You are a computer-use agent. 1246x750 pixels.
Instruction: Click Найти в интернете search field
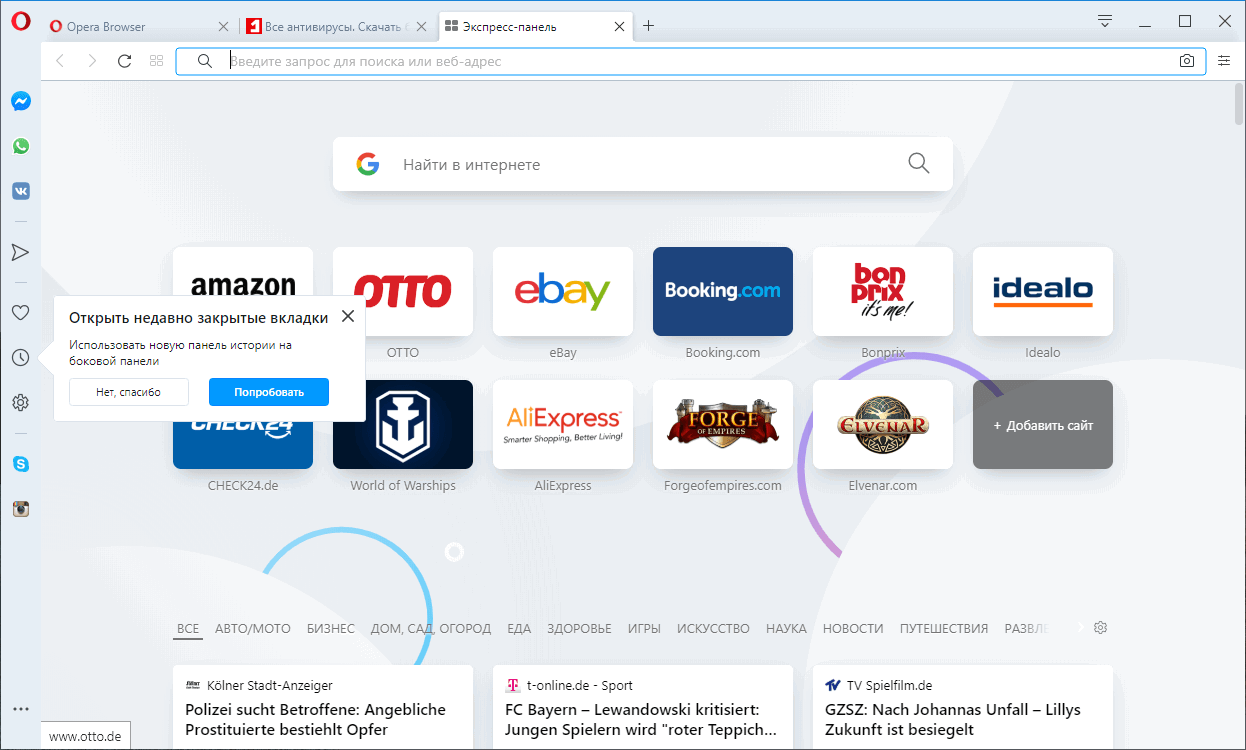click(x=643, y=164)
